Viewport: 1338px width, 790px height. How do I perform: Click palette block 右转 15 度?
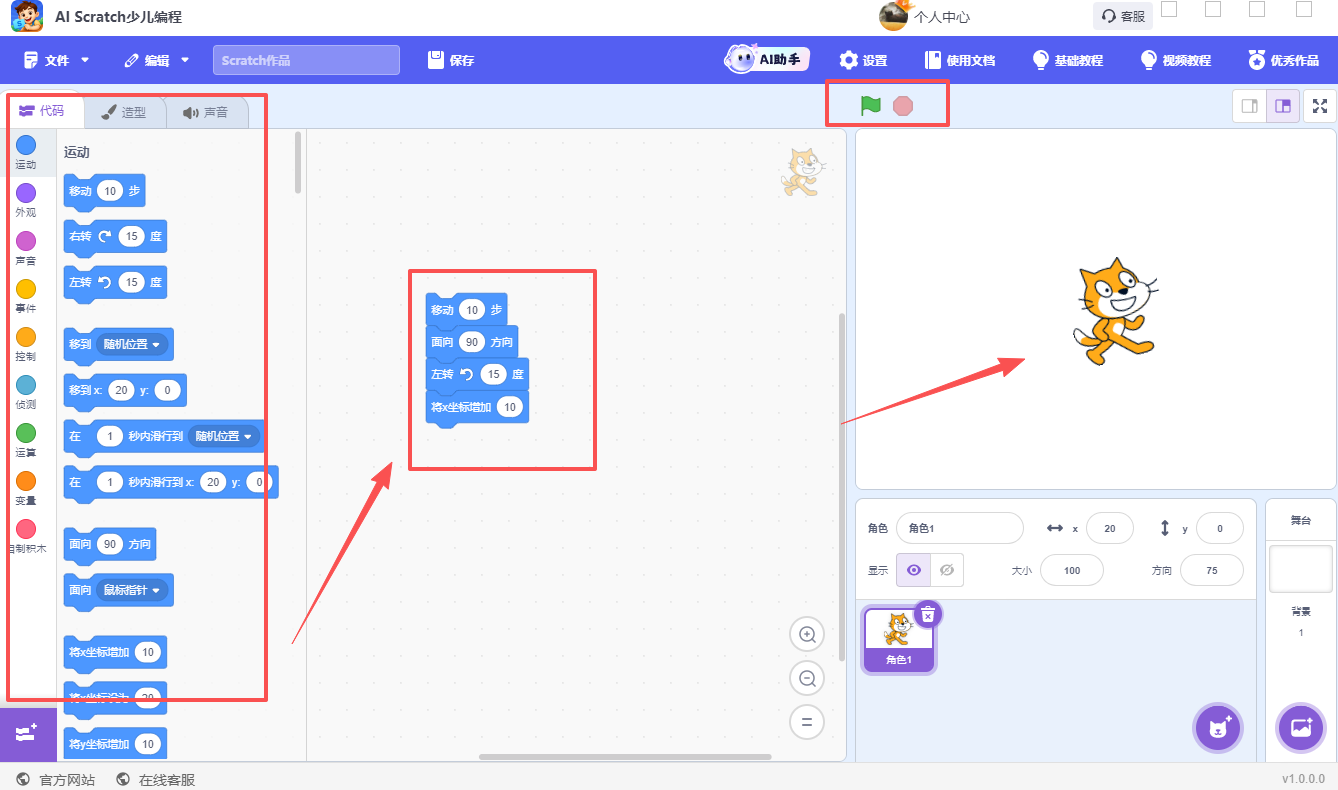(x=115, y=237)
